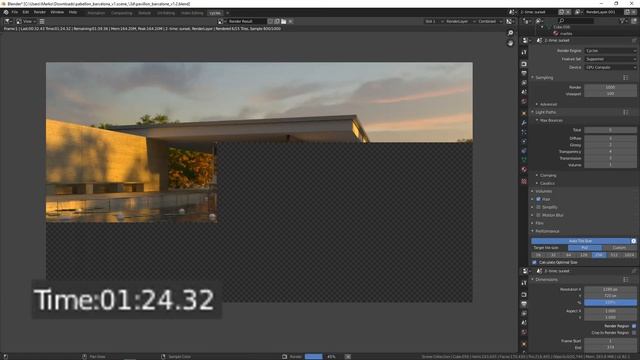Open View Layer properties tab in upper editor

coord(524,83)
